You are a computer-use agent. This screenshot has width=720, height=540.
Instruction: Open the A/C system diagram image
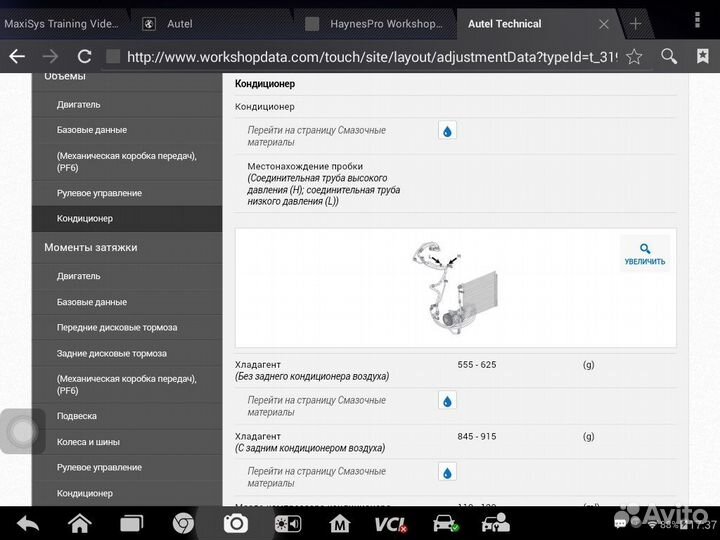[455, 288]
